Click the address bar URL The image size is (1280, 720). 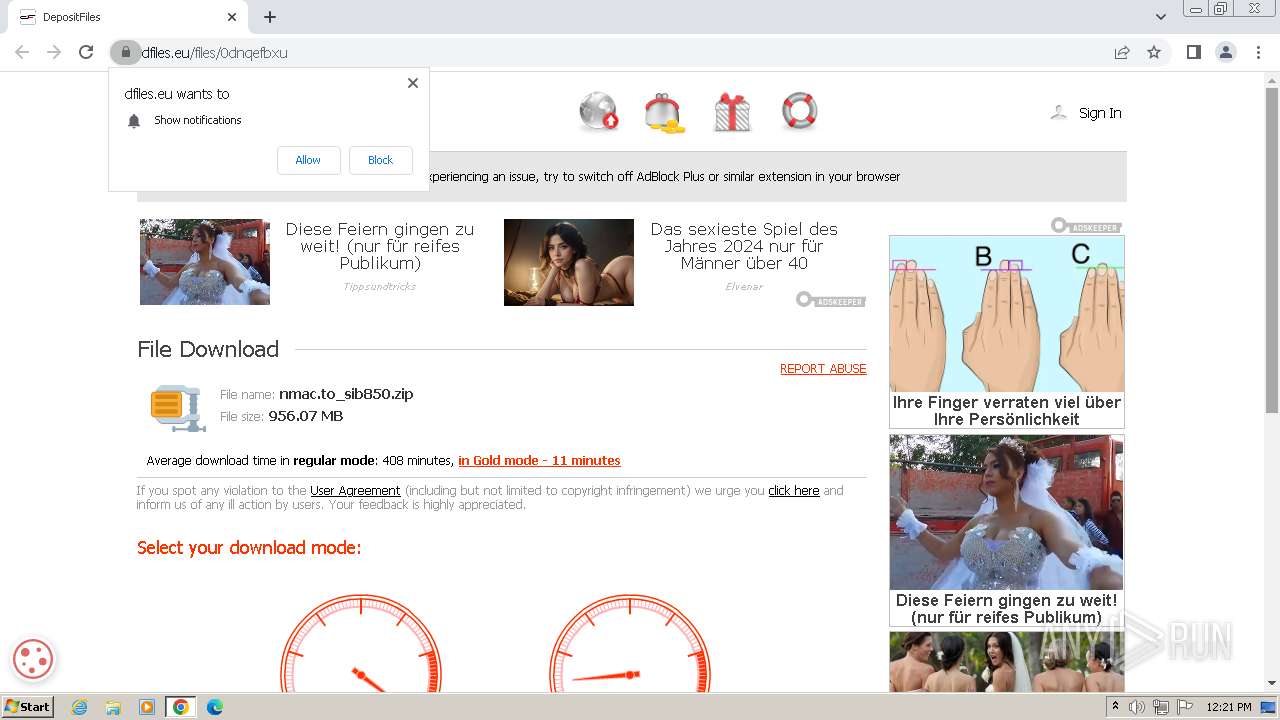click(215, 53)
